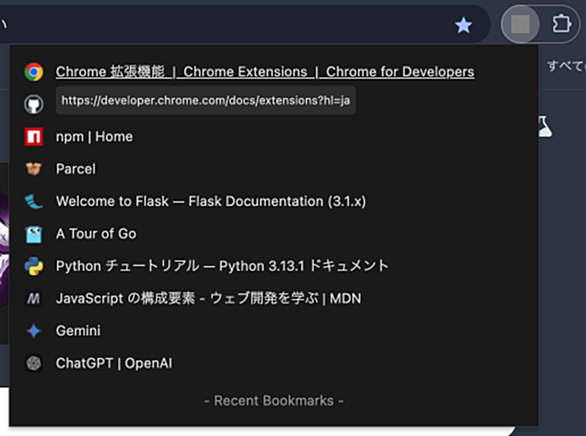Click the red npm favicon
This screenshot has height=436, width=586.
(x=34, y=137)
